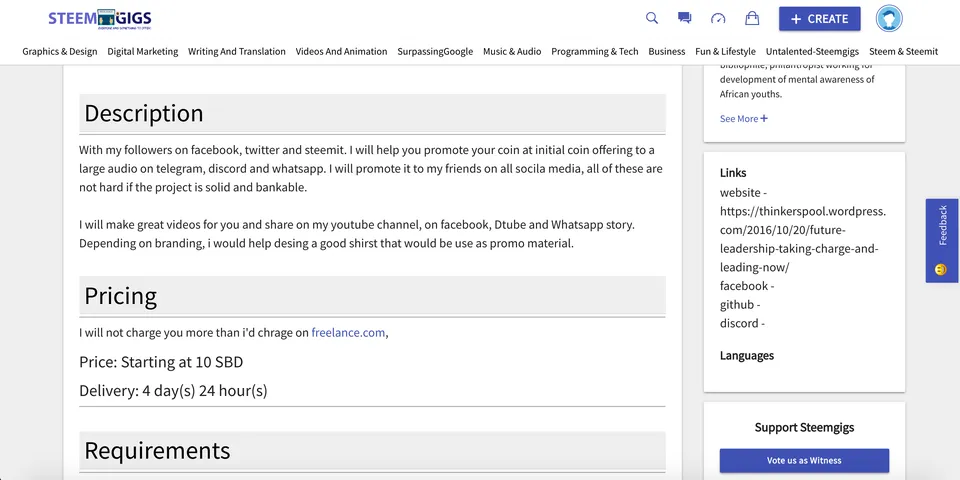The width and height of the screenshot is (960, 480).
Task: Open the Programming & Tech category
Action: [x=594, y=51]
